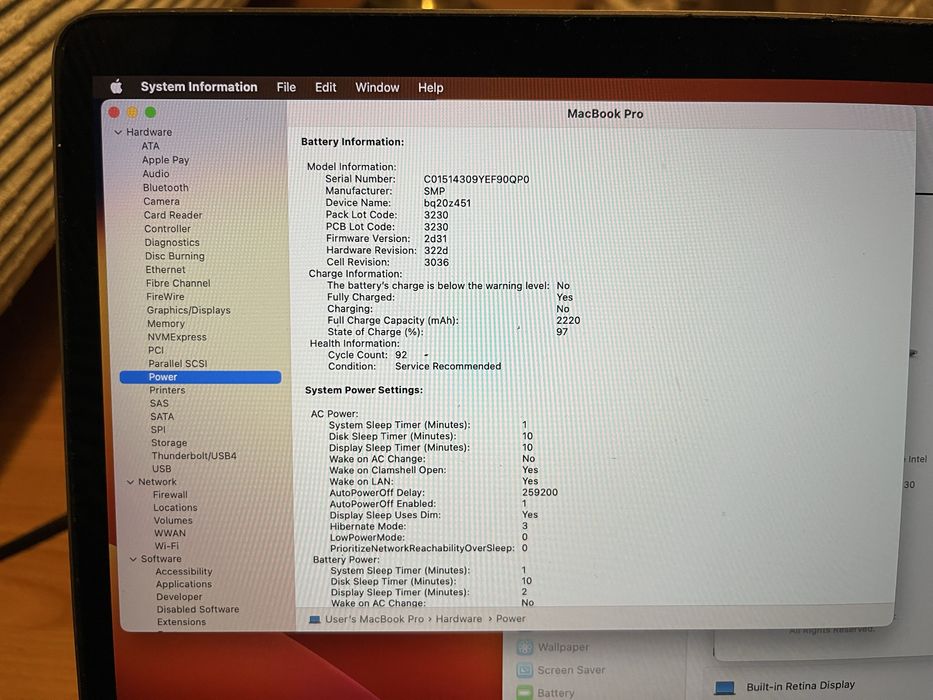Select Fibre Channel in the sidebar
The height and width of the screenshot is (700, 933).
[178, 283]
